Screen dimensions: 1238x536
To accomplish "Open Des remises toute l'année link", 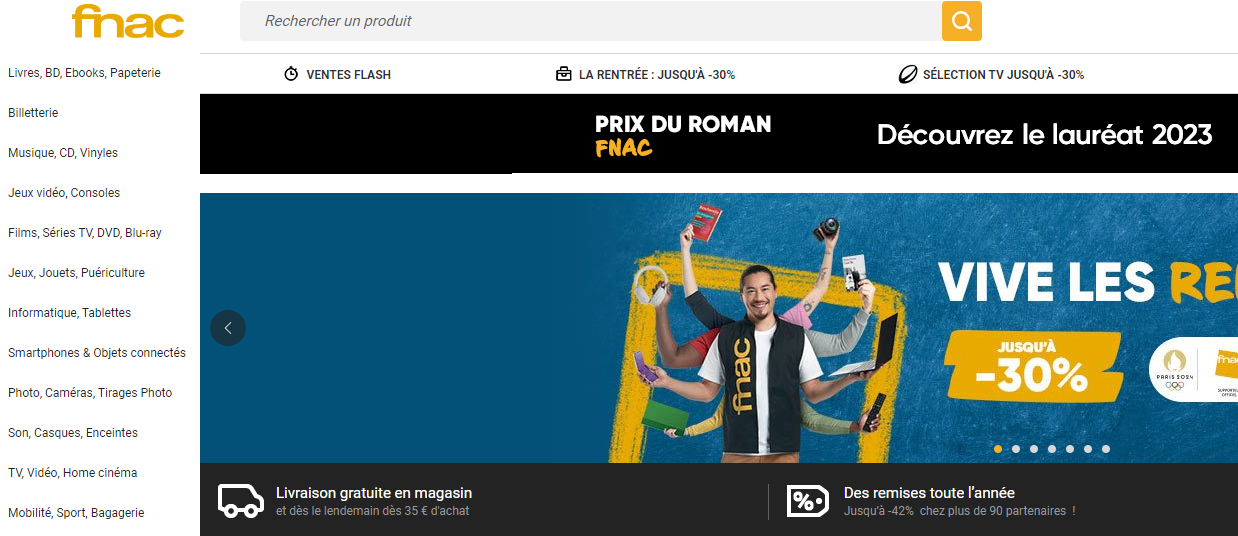I will coord(929,493).
